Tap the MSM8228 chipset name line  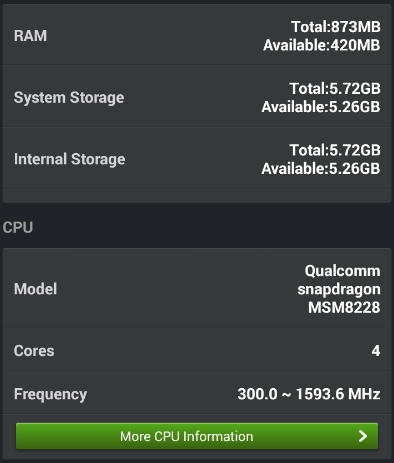(x=344, y=307)
